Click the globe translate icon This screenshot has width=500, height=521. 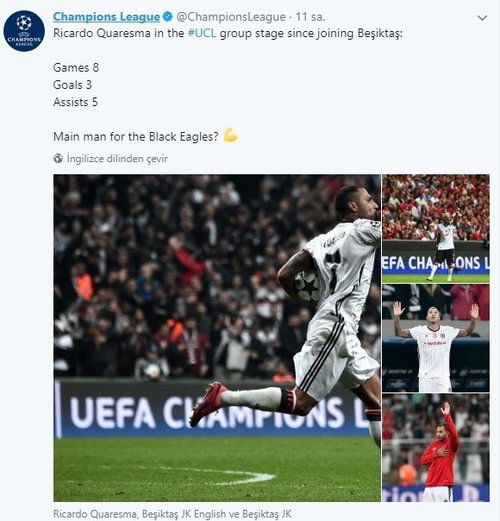pyautogui.click(x=58, y=158)
